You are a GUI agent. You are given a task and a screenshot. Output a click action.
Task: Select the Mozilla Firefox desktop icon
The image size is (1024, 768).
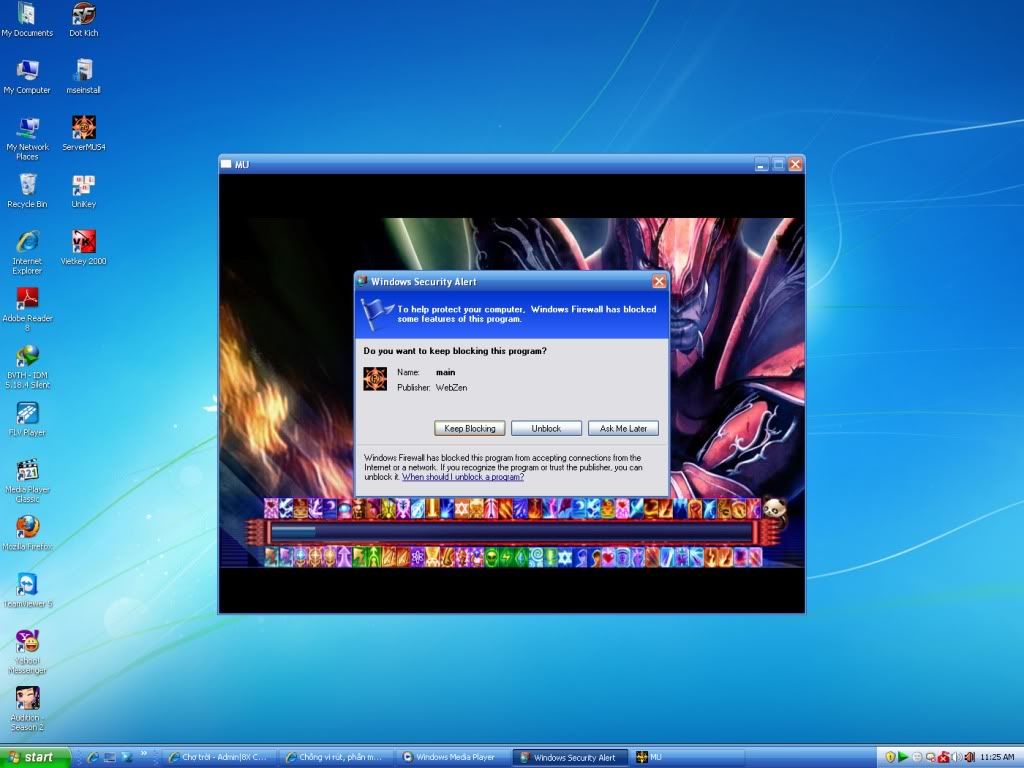[27, 533]
